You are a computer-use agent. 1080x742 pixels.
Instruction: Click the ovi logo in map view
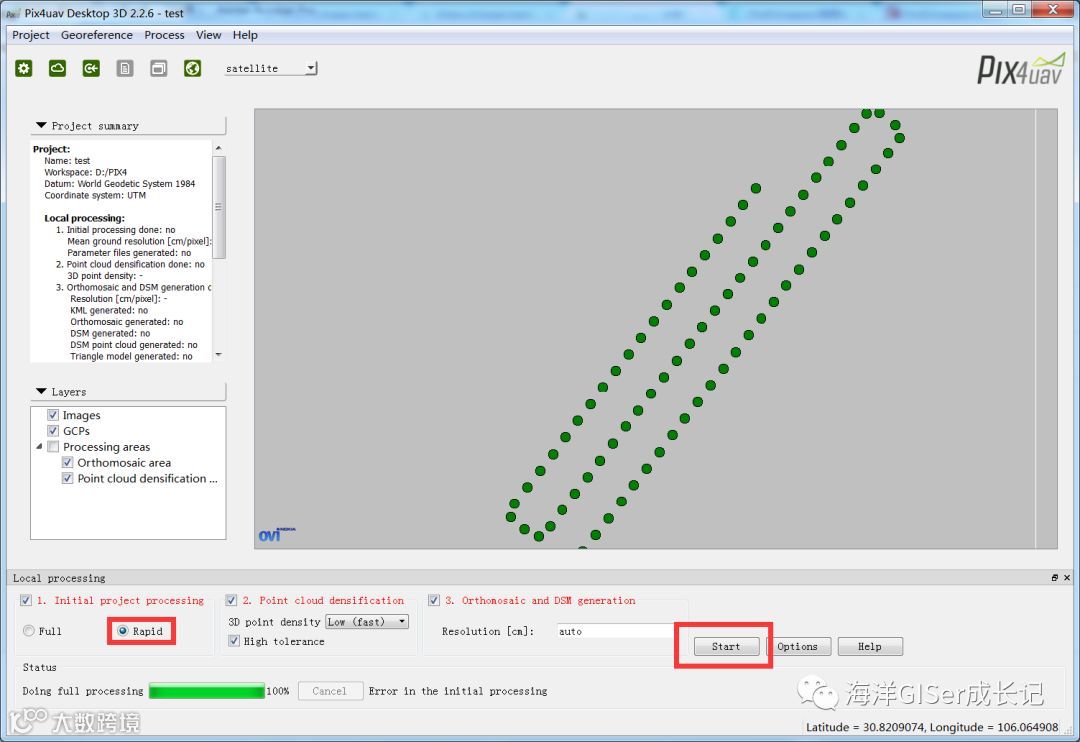point(276,535)
